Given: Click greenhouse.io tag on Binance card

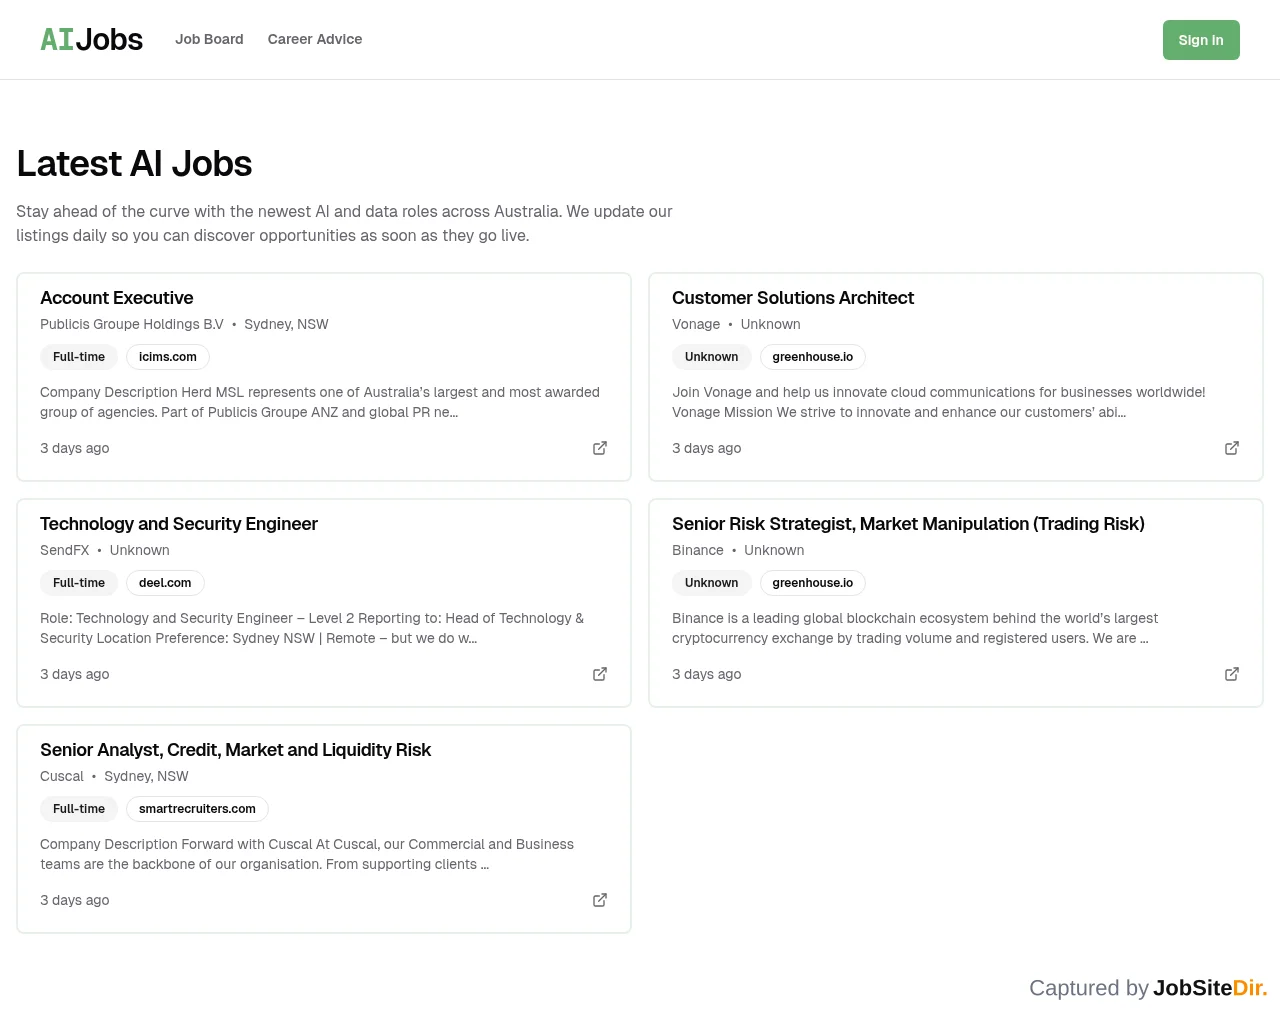Looking at the screenshot, I should pos(813,583).
